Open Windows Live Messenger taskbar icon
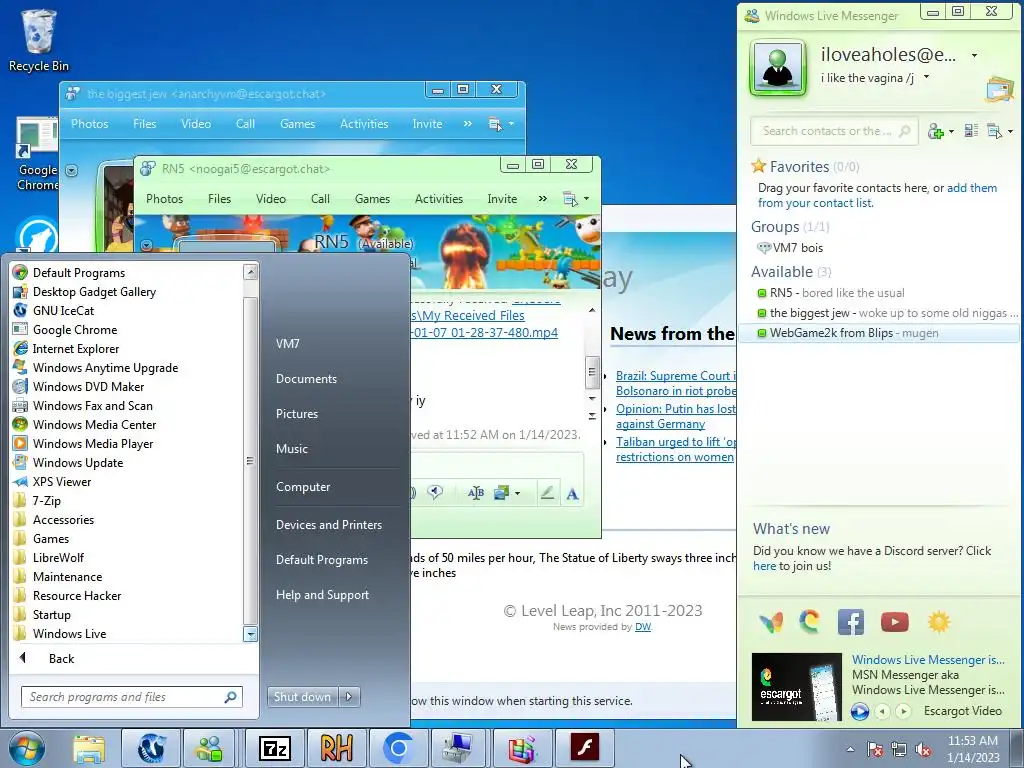 210,748
